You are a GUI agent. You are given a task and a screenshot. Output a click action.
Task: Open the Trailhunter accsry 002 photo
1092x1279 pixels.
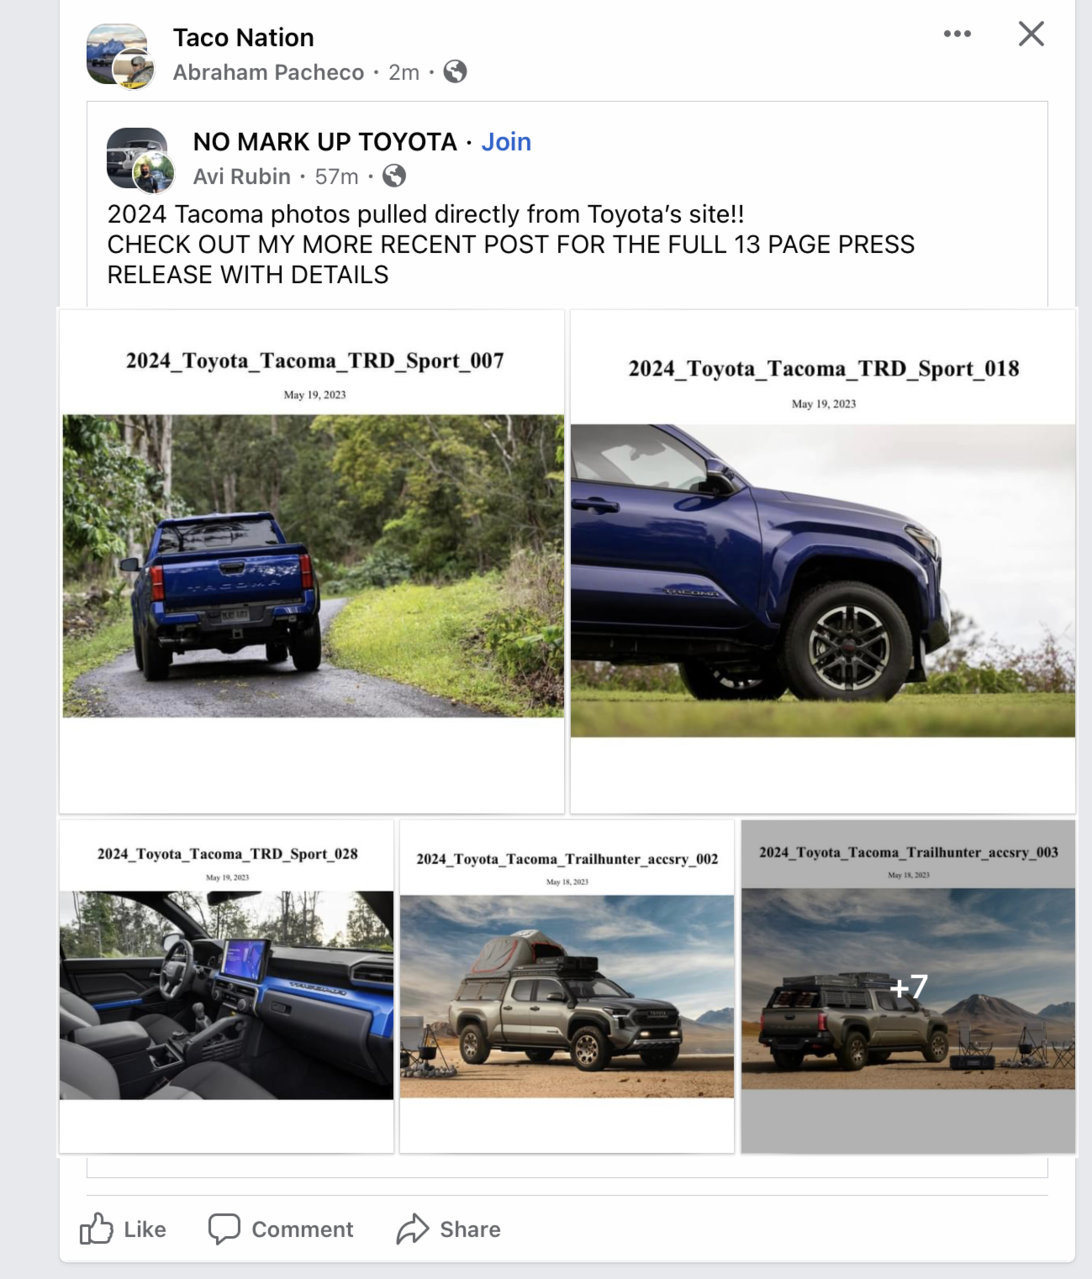[x=567, y=987]
